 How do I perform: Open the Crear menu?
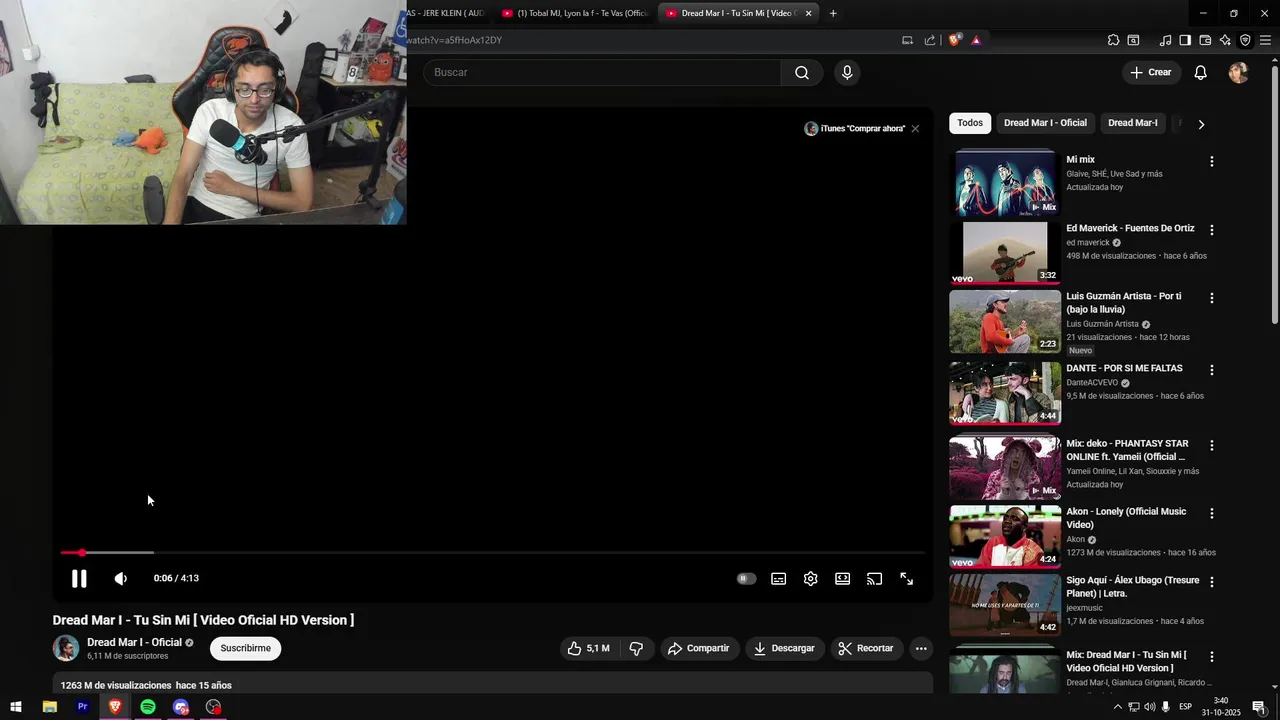pos(1150,72)
